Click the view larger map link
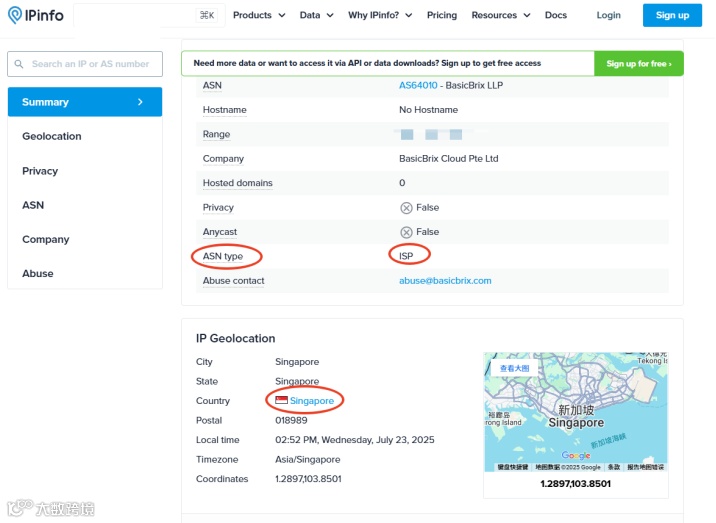The image size is (716, 523). 515,368
